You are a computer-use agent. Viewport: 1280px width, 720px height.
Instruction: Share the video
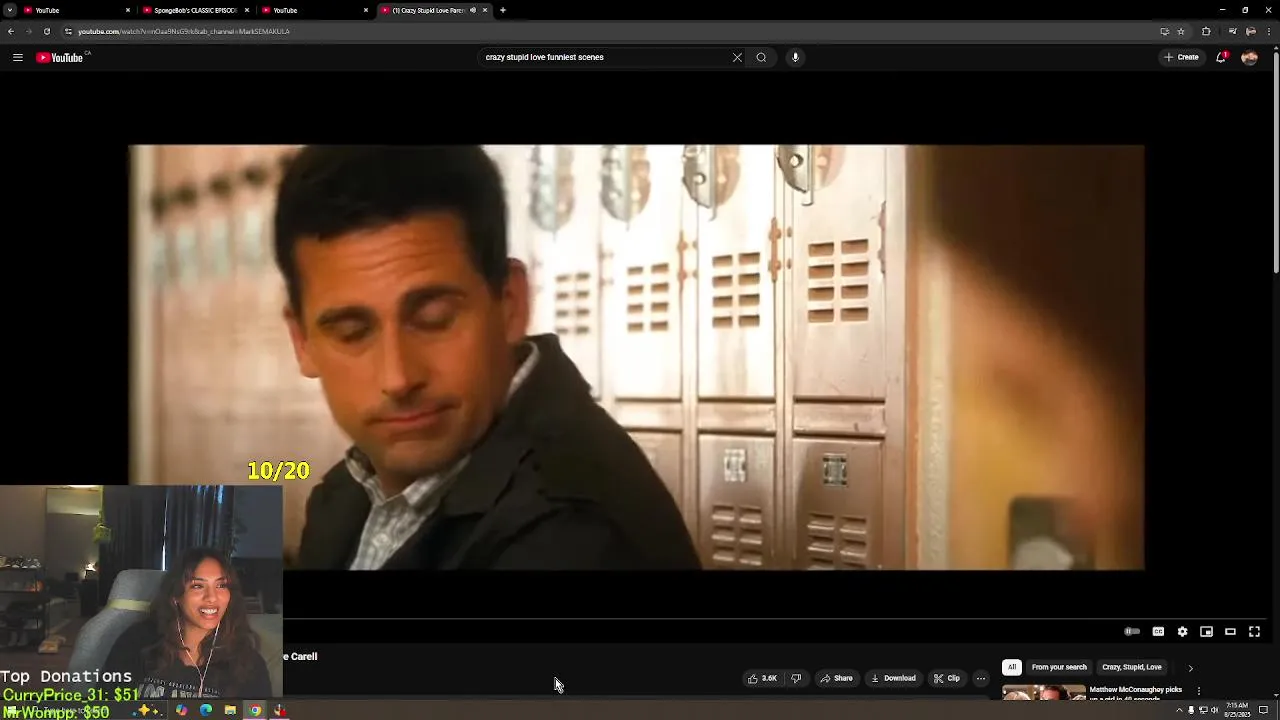[x=836, y=678]
